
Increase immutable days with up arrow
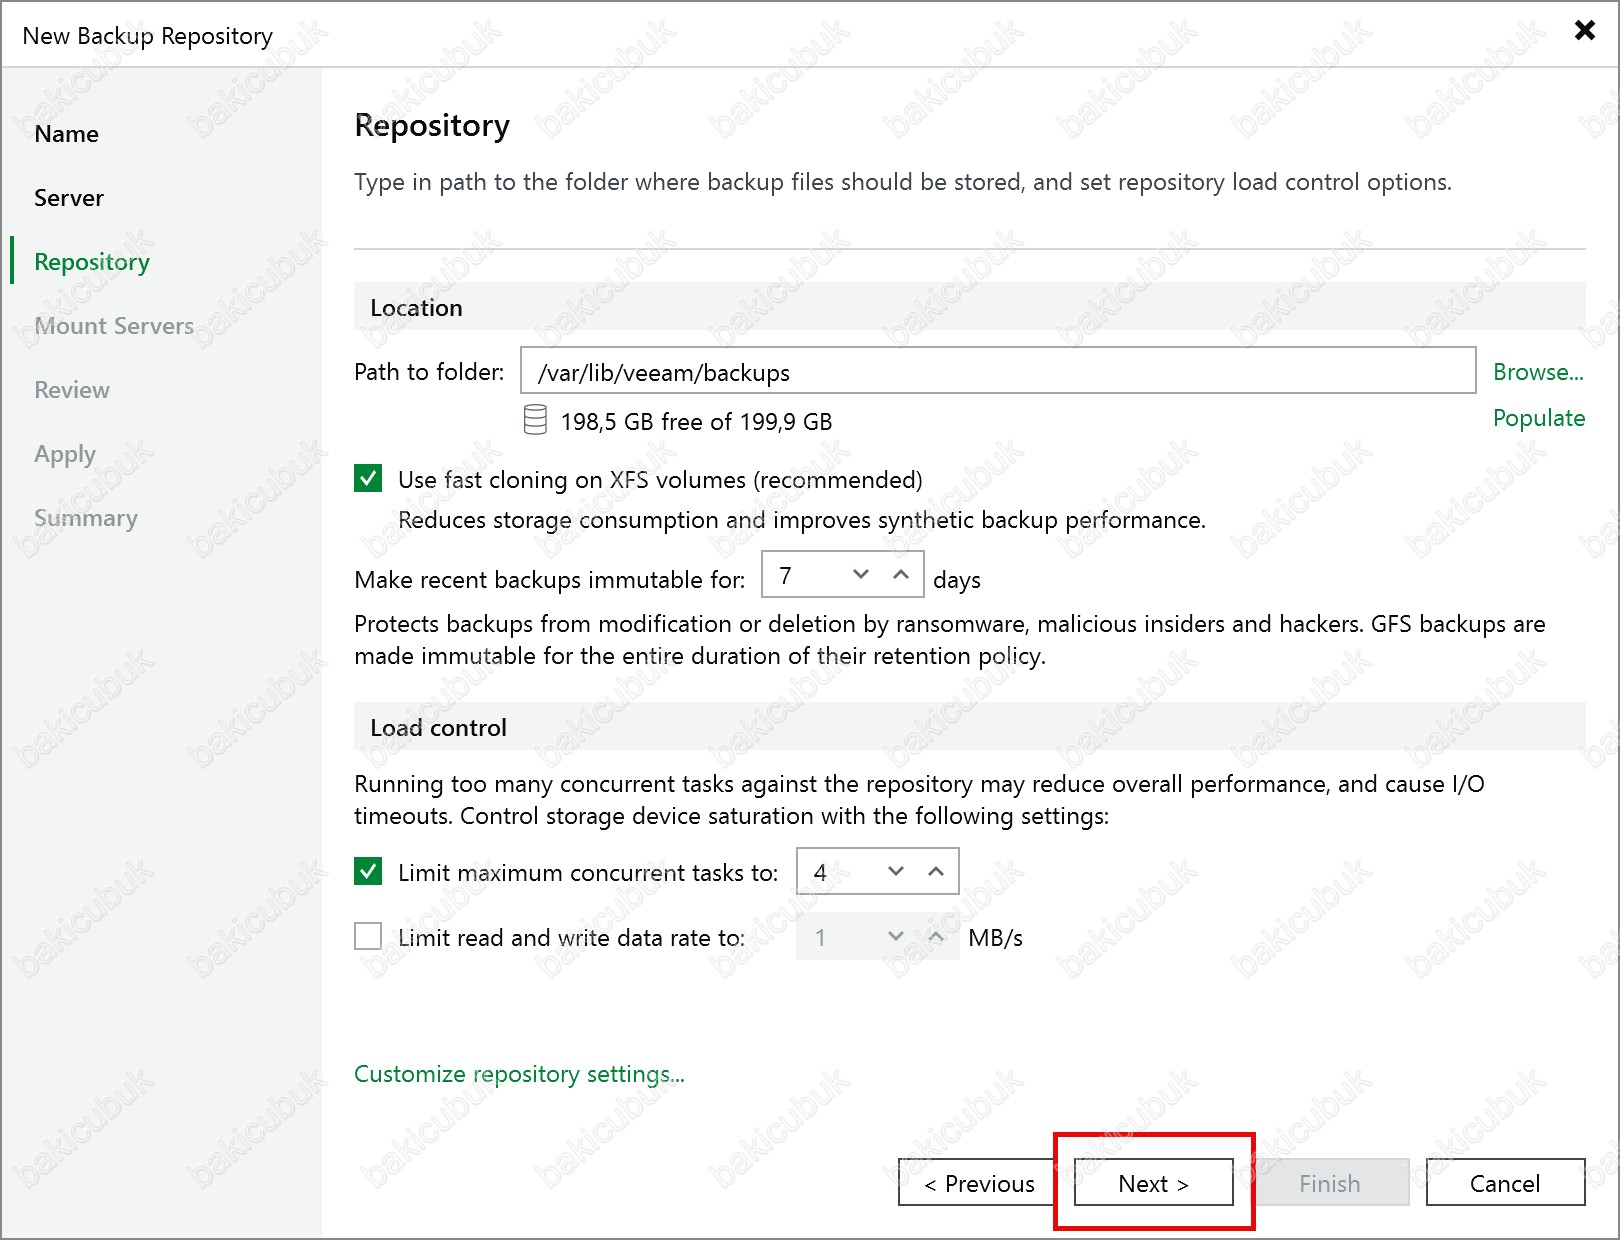[901, 574]
